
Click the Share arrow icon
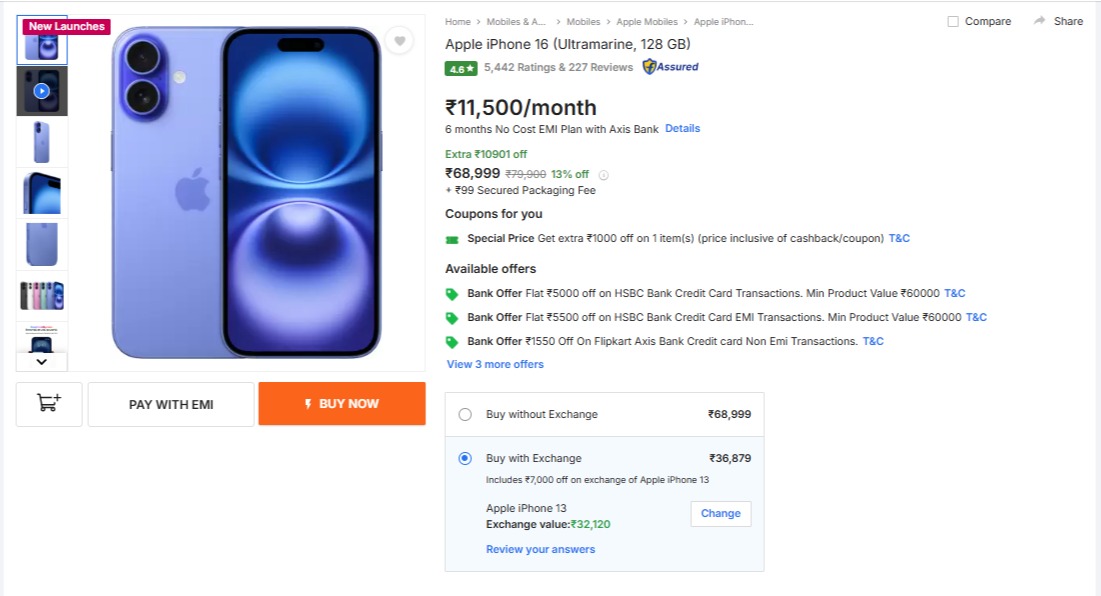[1040, 21]
